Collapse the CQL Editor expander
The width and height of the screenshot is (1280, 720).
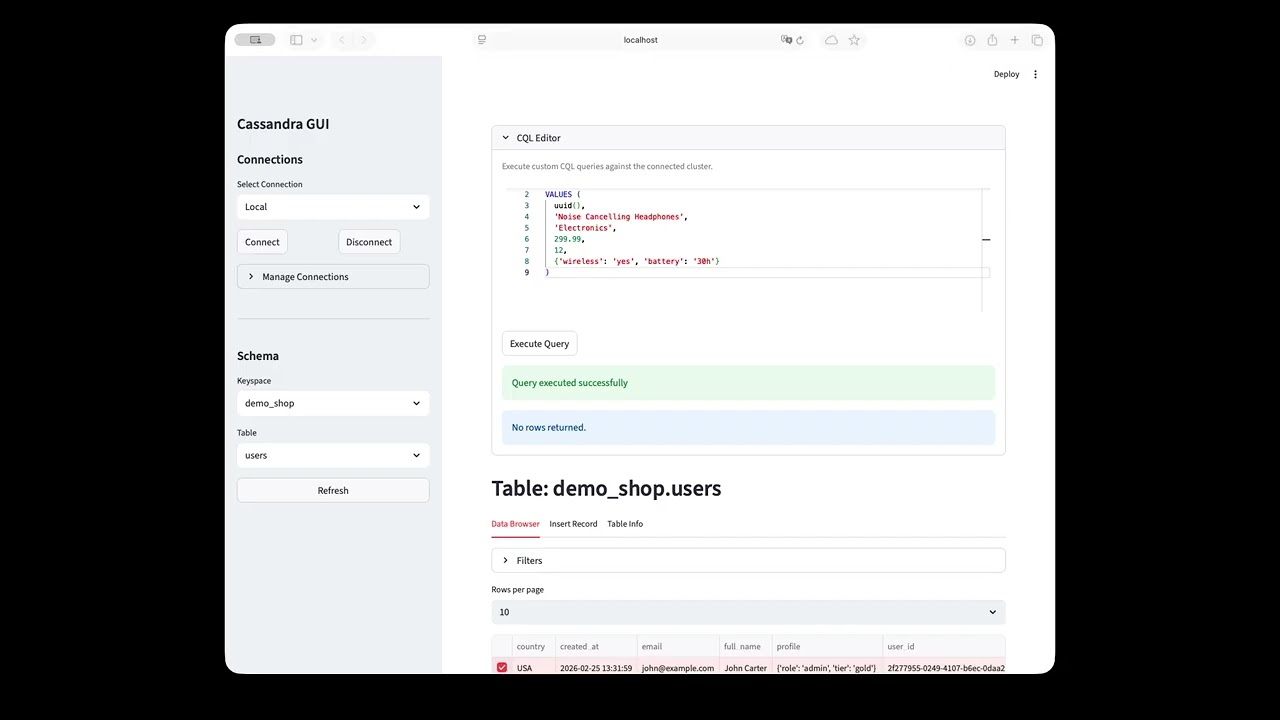[x=748, y=138]
